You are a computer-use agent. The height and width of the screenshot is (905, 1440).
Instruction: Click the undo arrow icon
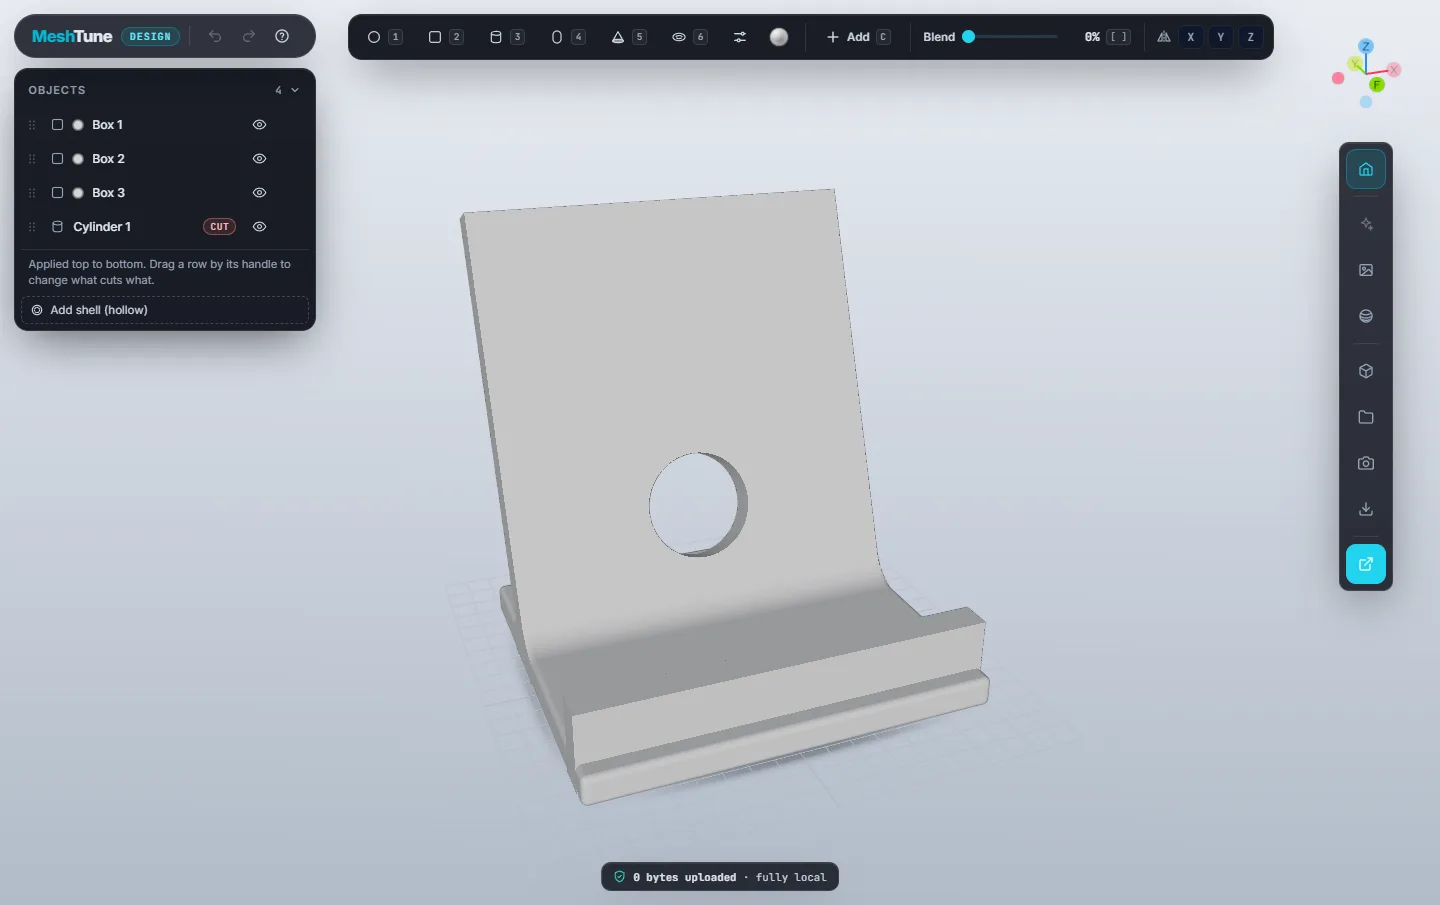point(215,36)
